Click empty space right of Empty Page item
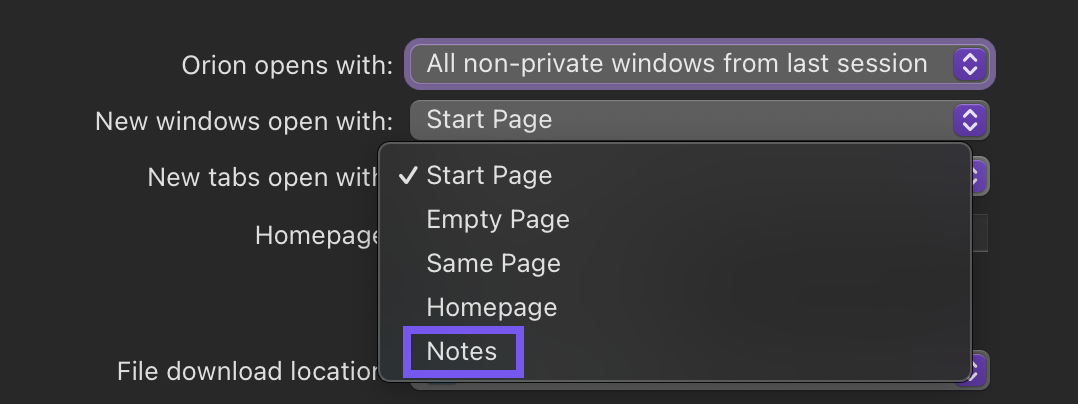This screenshot has width=1078, height=404. point(780,220)
